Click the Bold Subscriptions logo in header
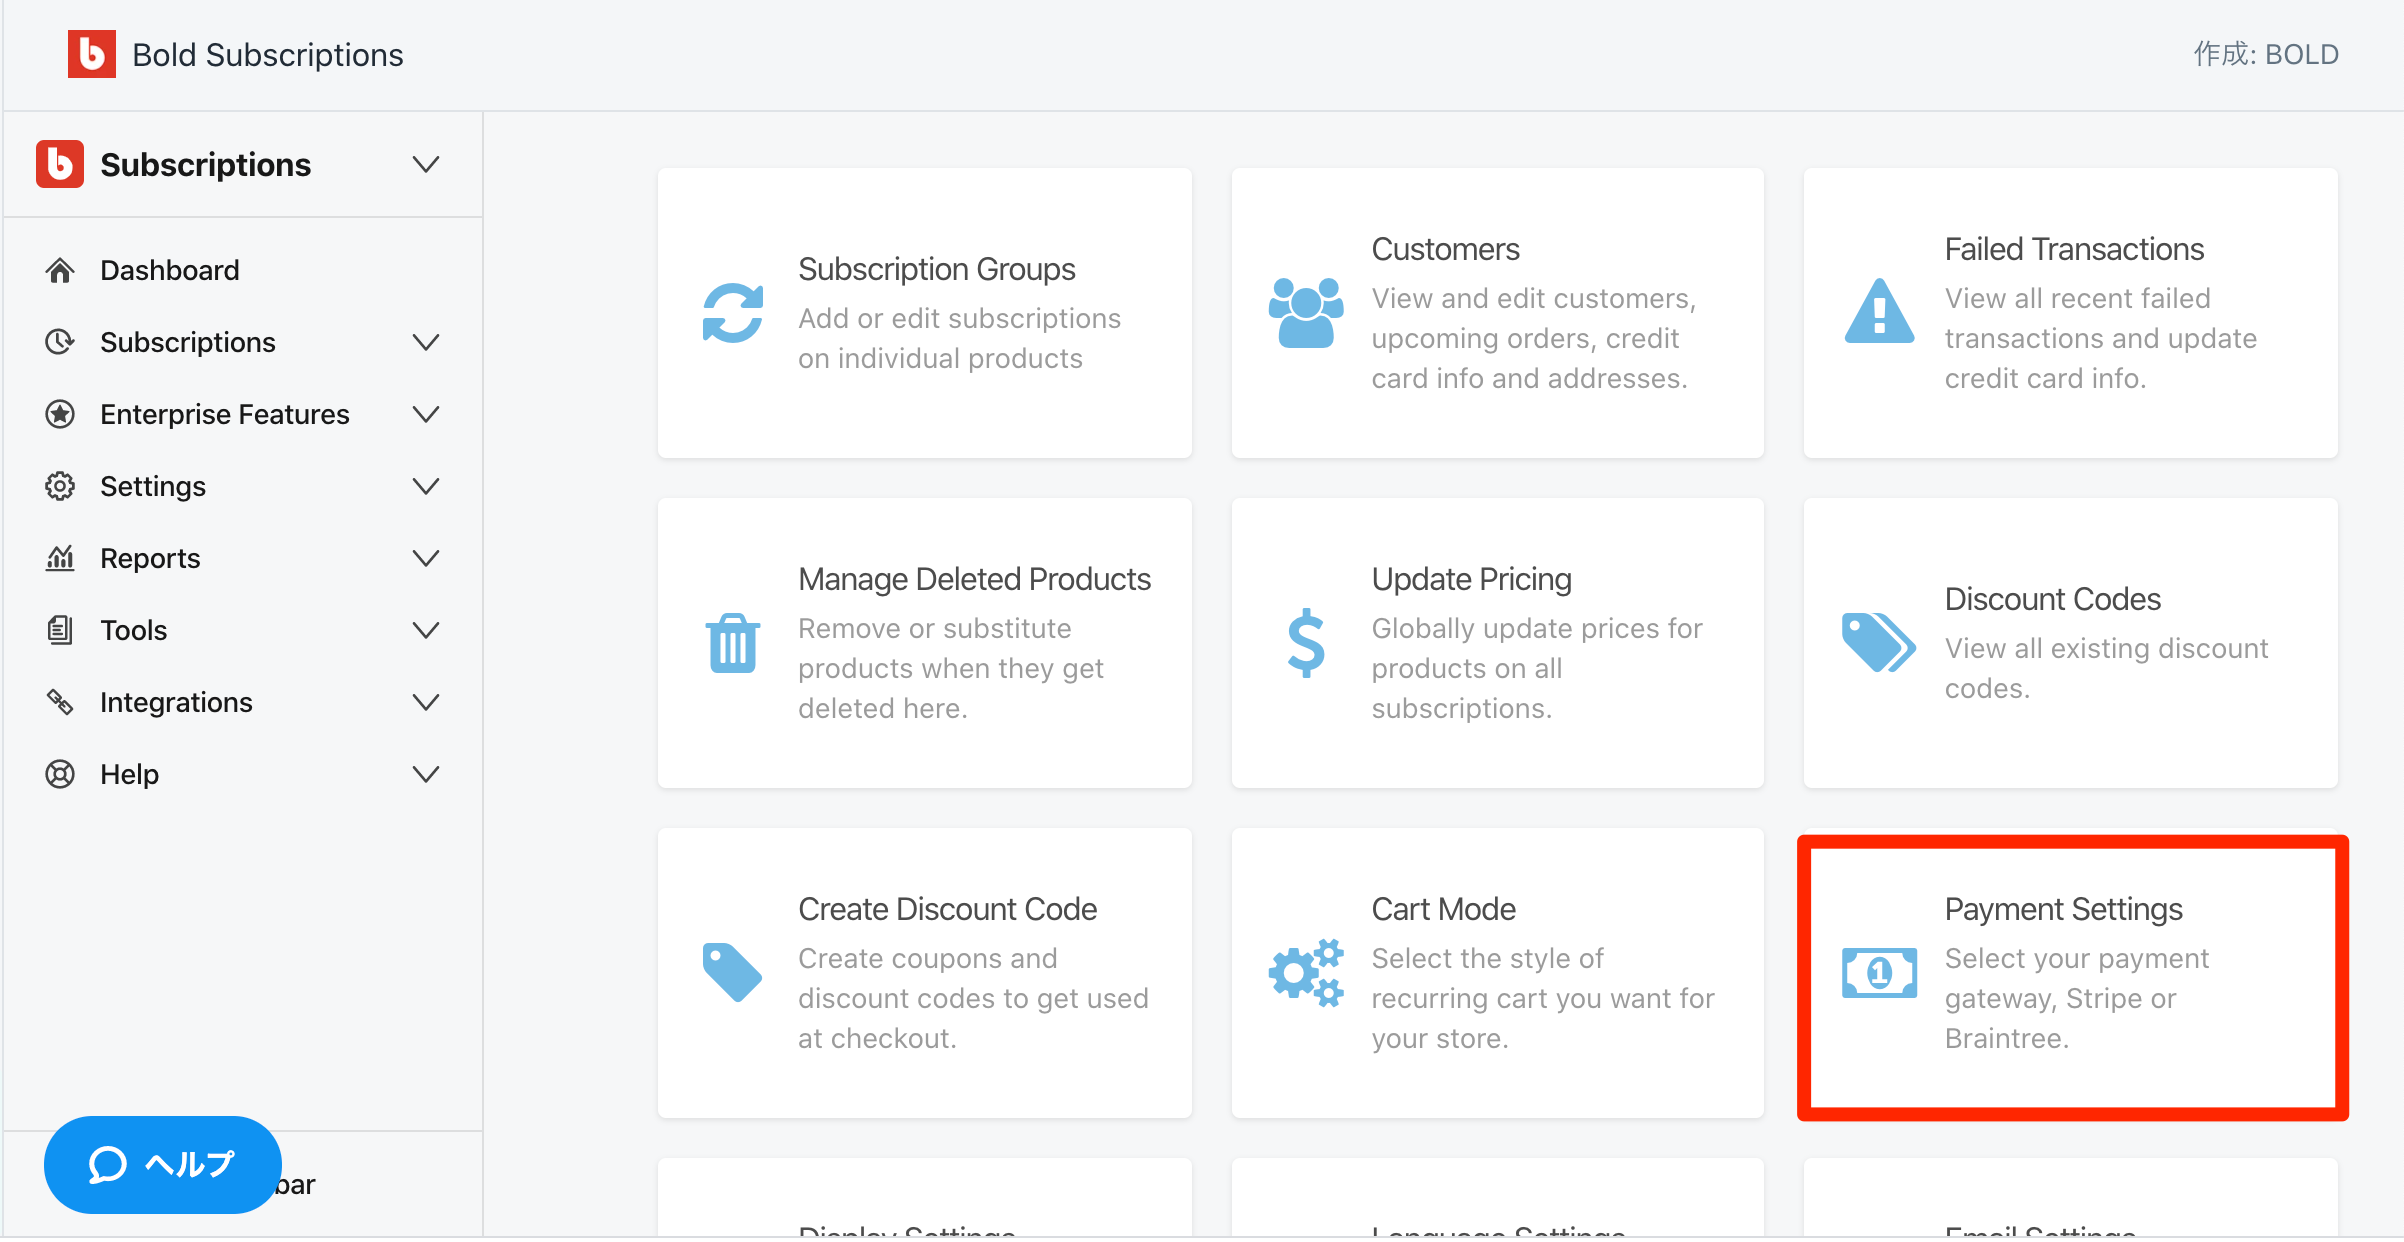2404x1242 pixels. coord(92,54)
